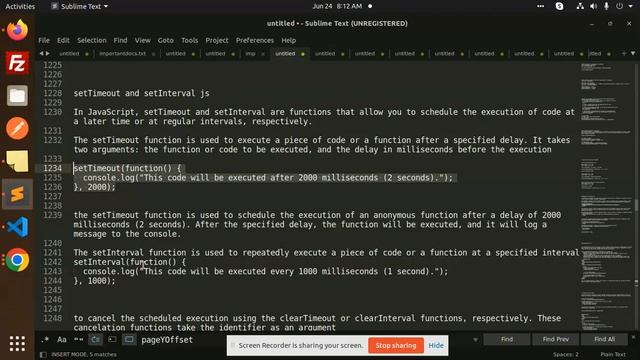
Task: Click the Find button
Action: pyautogui.click(x=507, y=339)
